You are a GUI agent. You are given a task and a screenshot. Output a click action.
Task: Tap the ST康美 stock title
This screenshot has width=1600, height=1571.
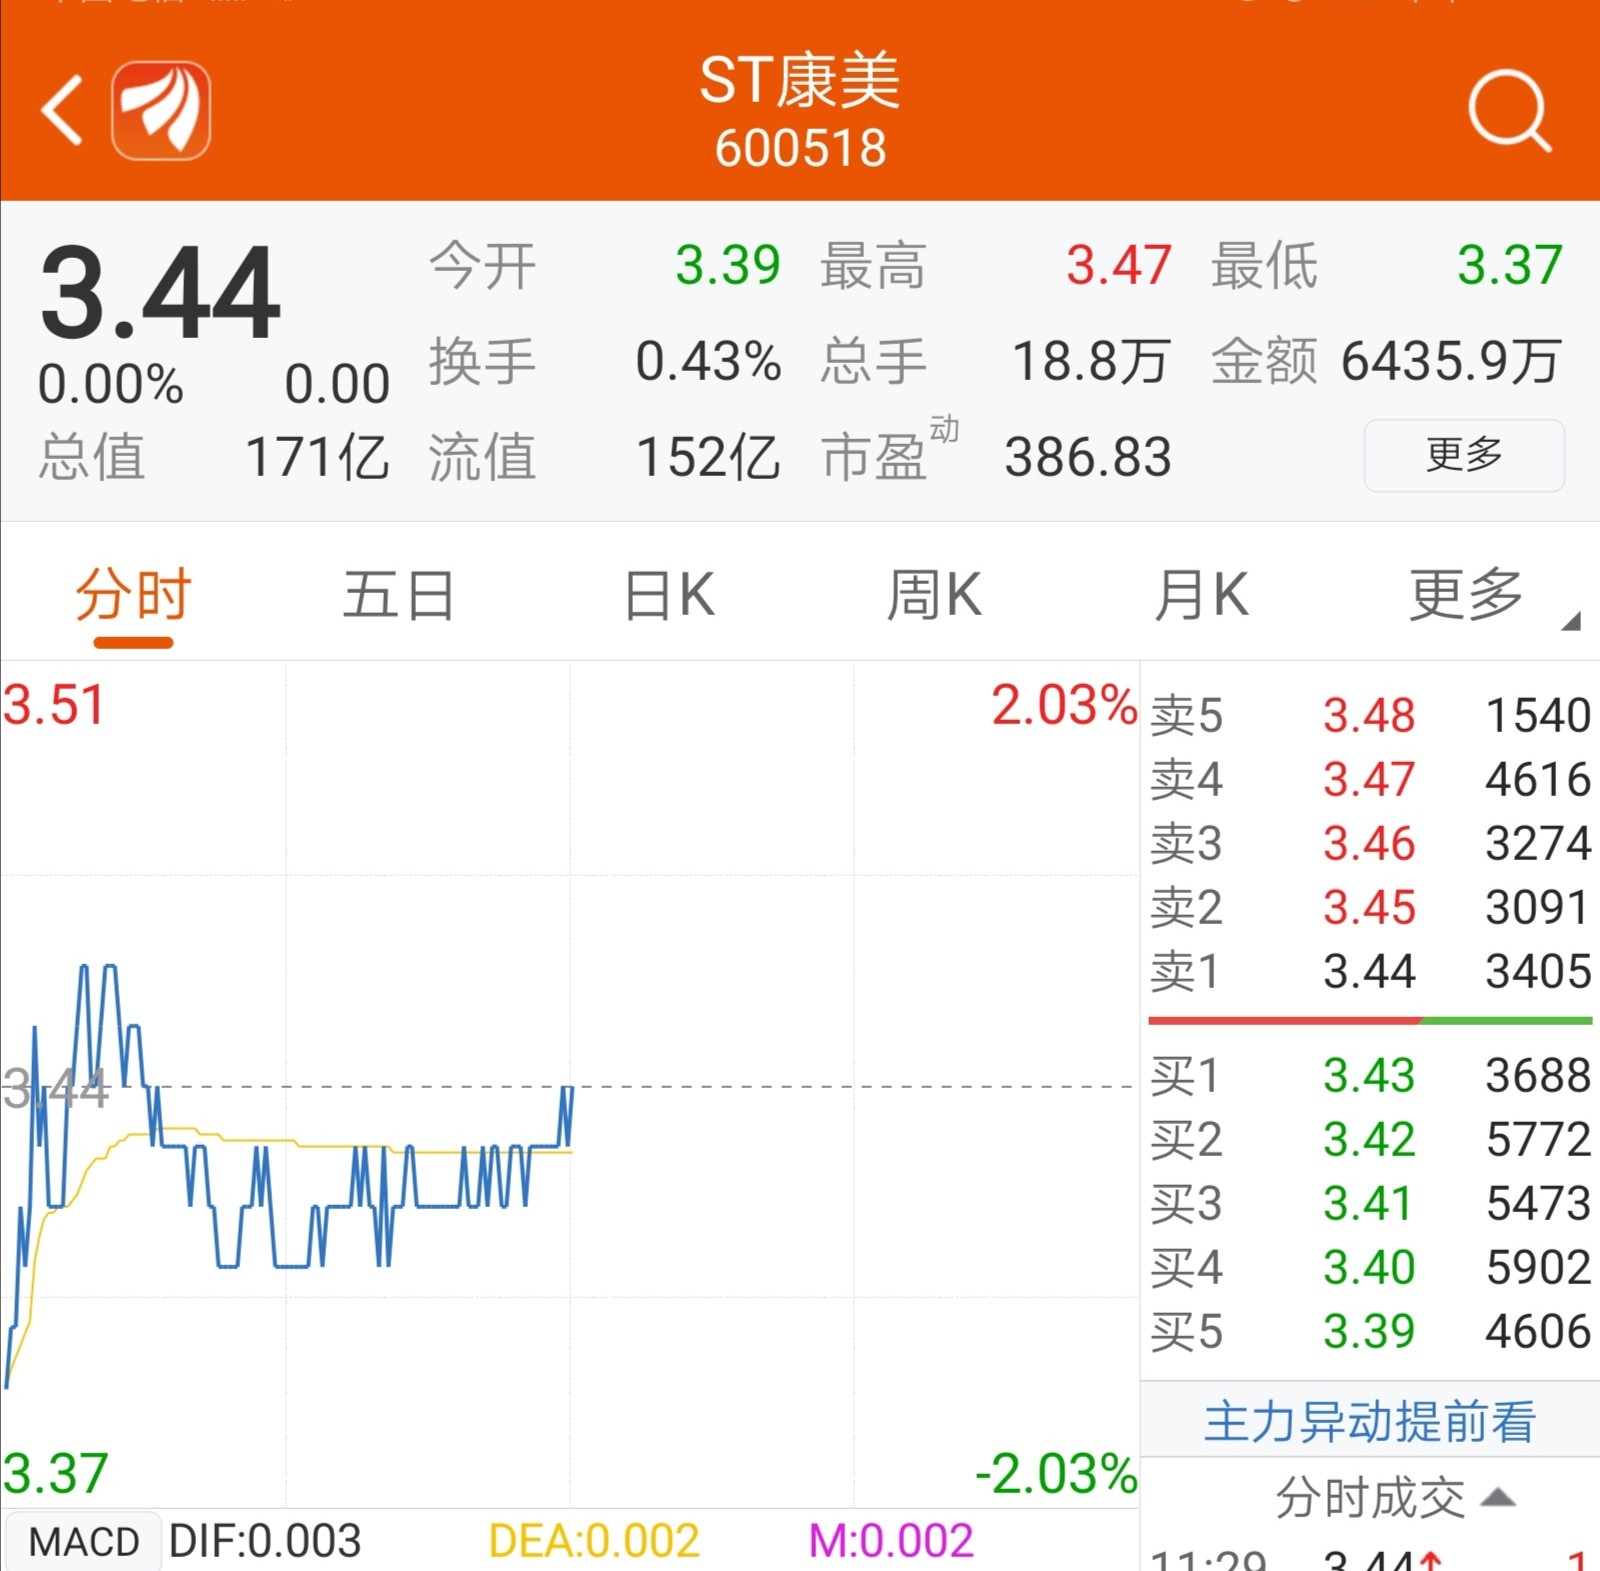(x=800, y=81)
